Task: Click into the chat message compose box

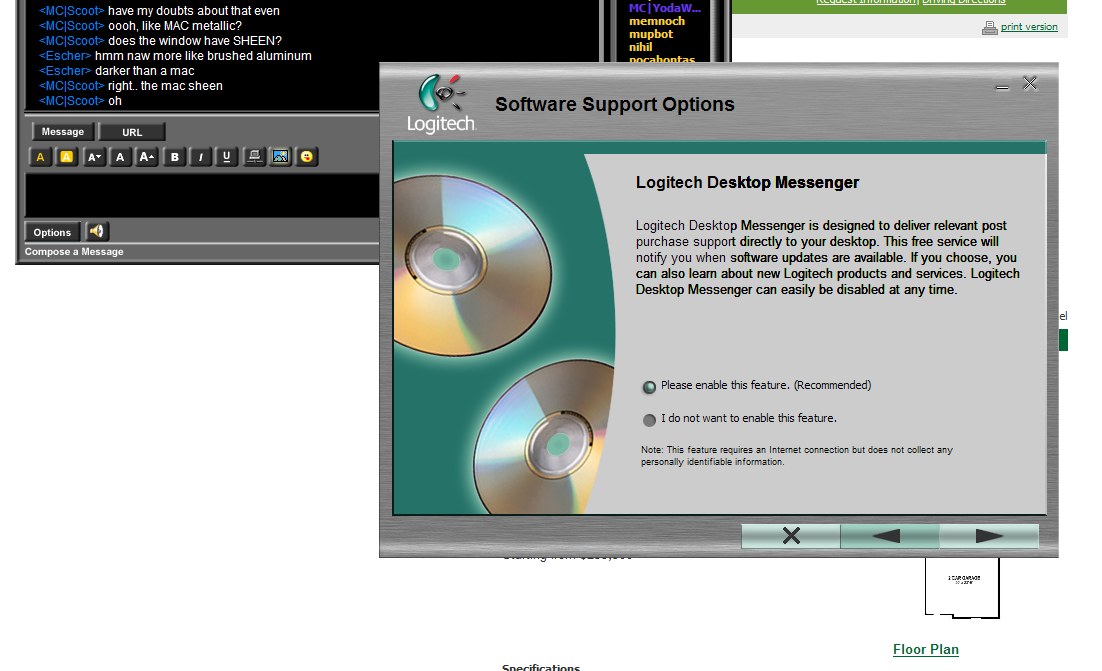Action: coord(202,195)
